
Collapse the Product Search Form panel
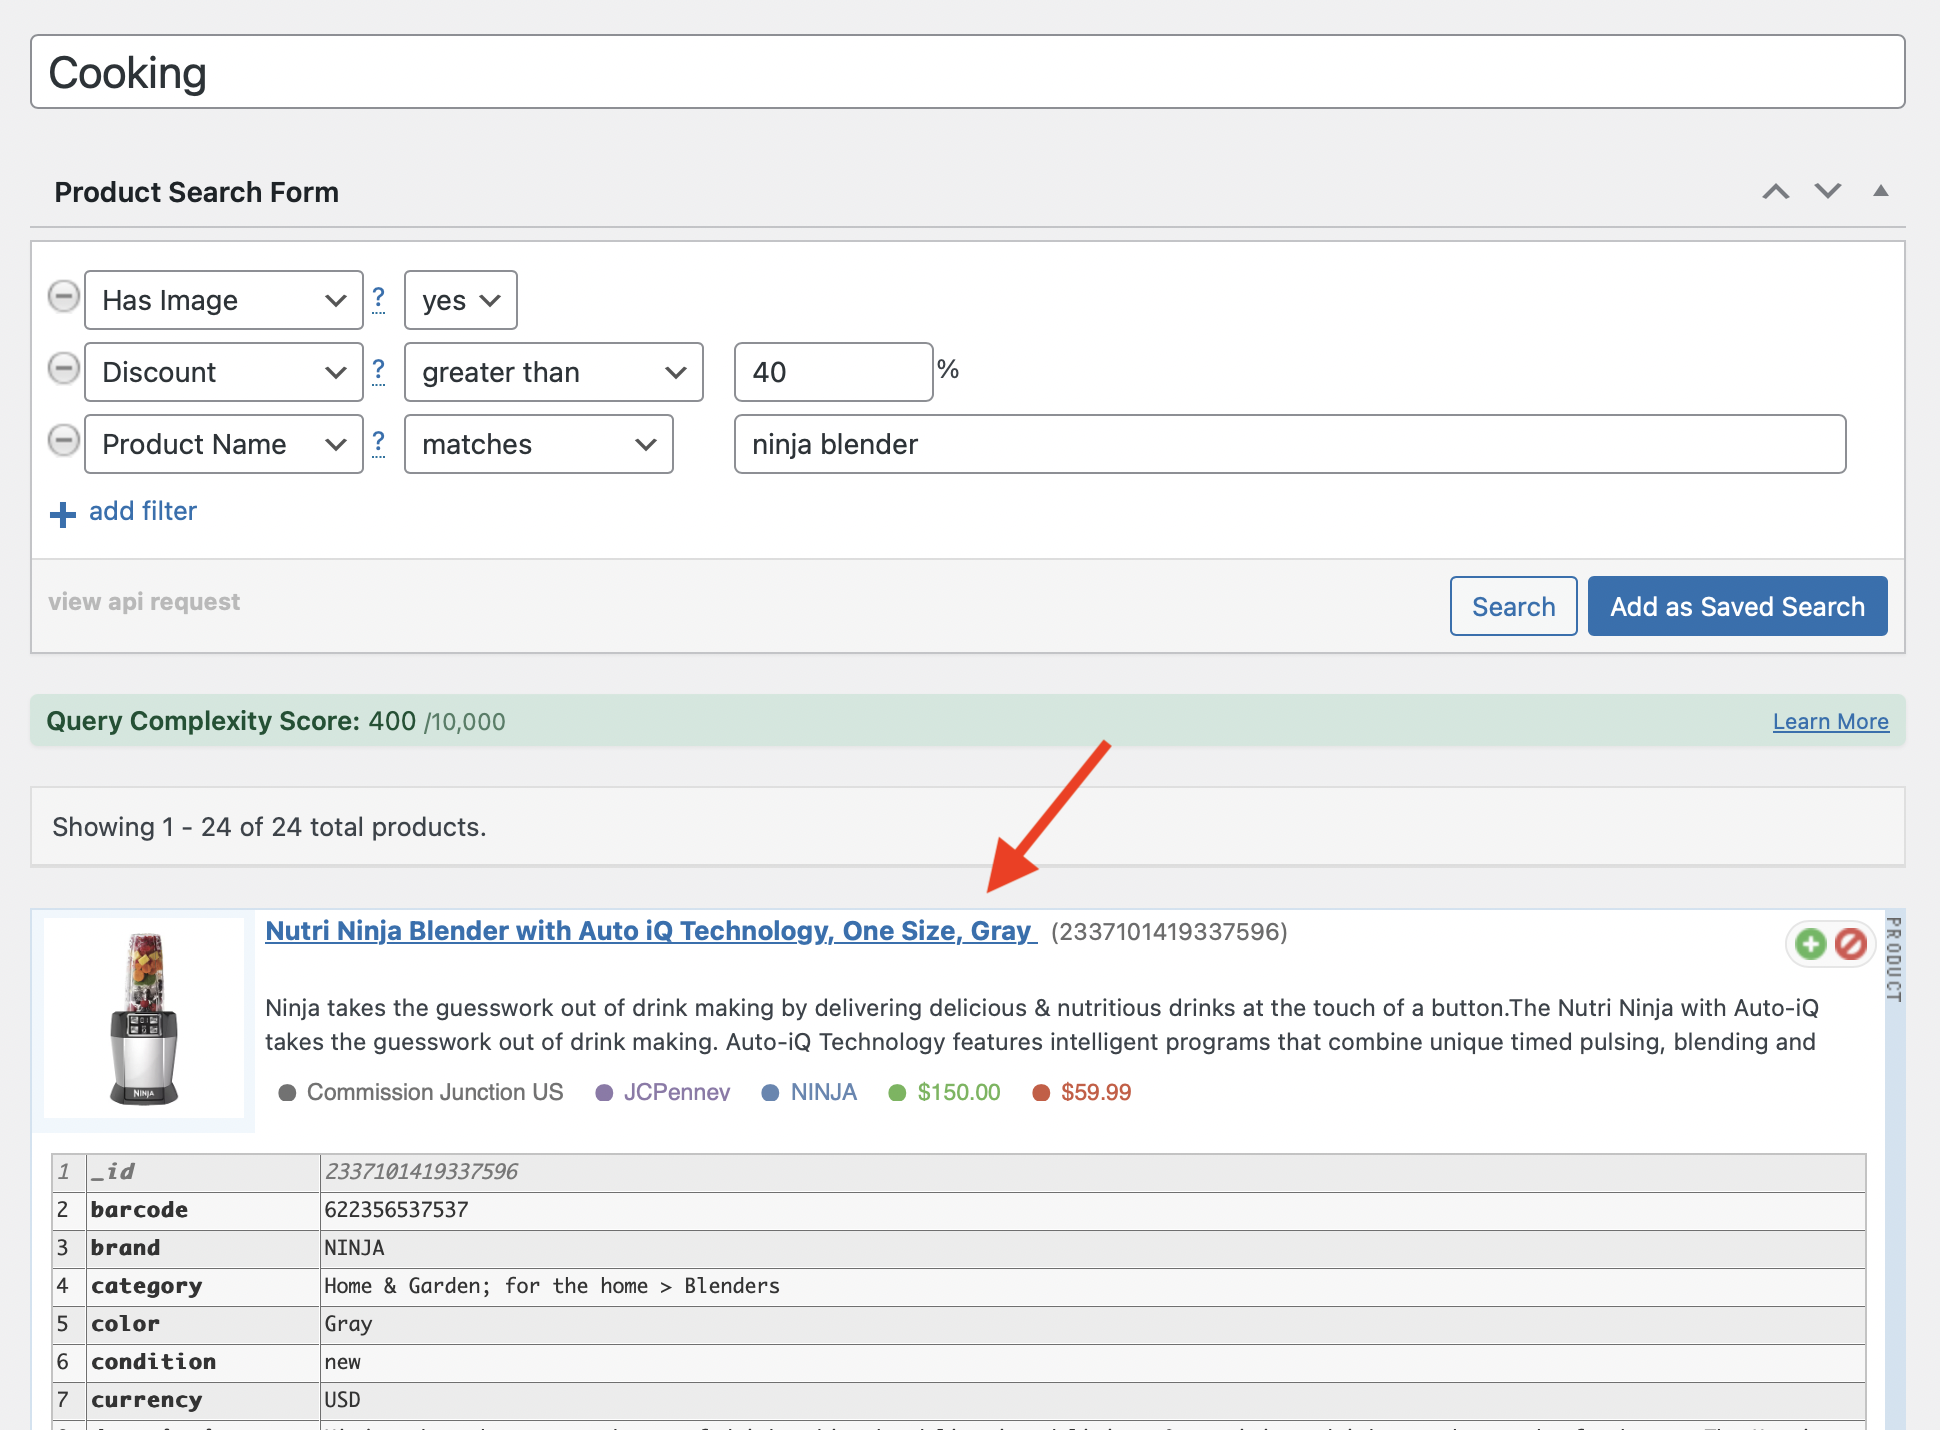click(x=1881, y=191)
